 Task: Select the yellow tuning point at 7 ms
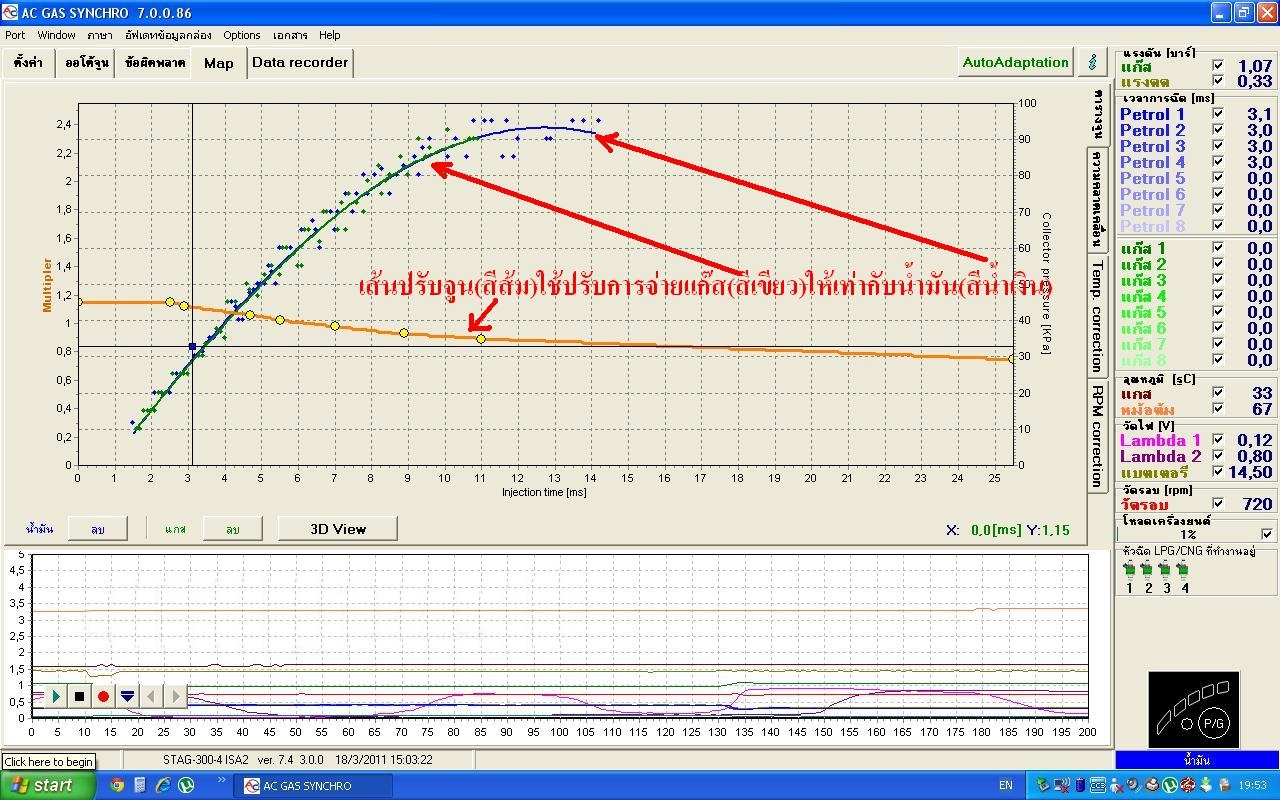pyautogui.click(x=335, y=326)
